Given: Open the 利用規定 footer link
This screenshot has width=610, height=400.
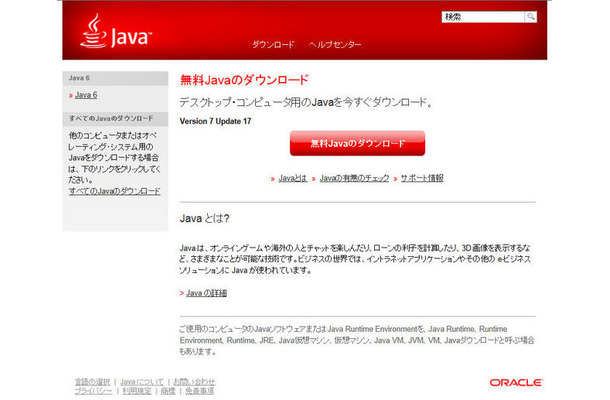Looking at the screenshot, I should [137, 391].
